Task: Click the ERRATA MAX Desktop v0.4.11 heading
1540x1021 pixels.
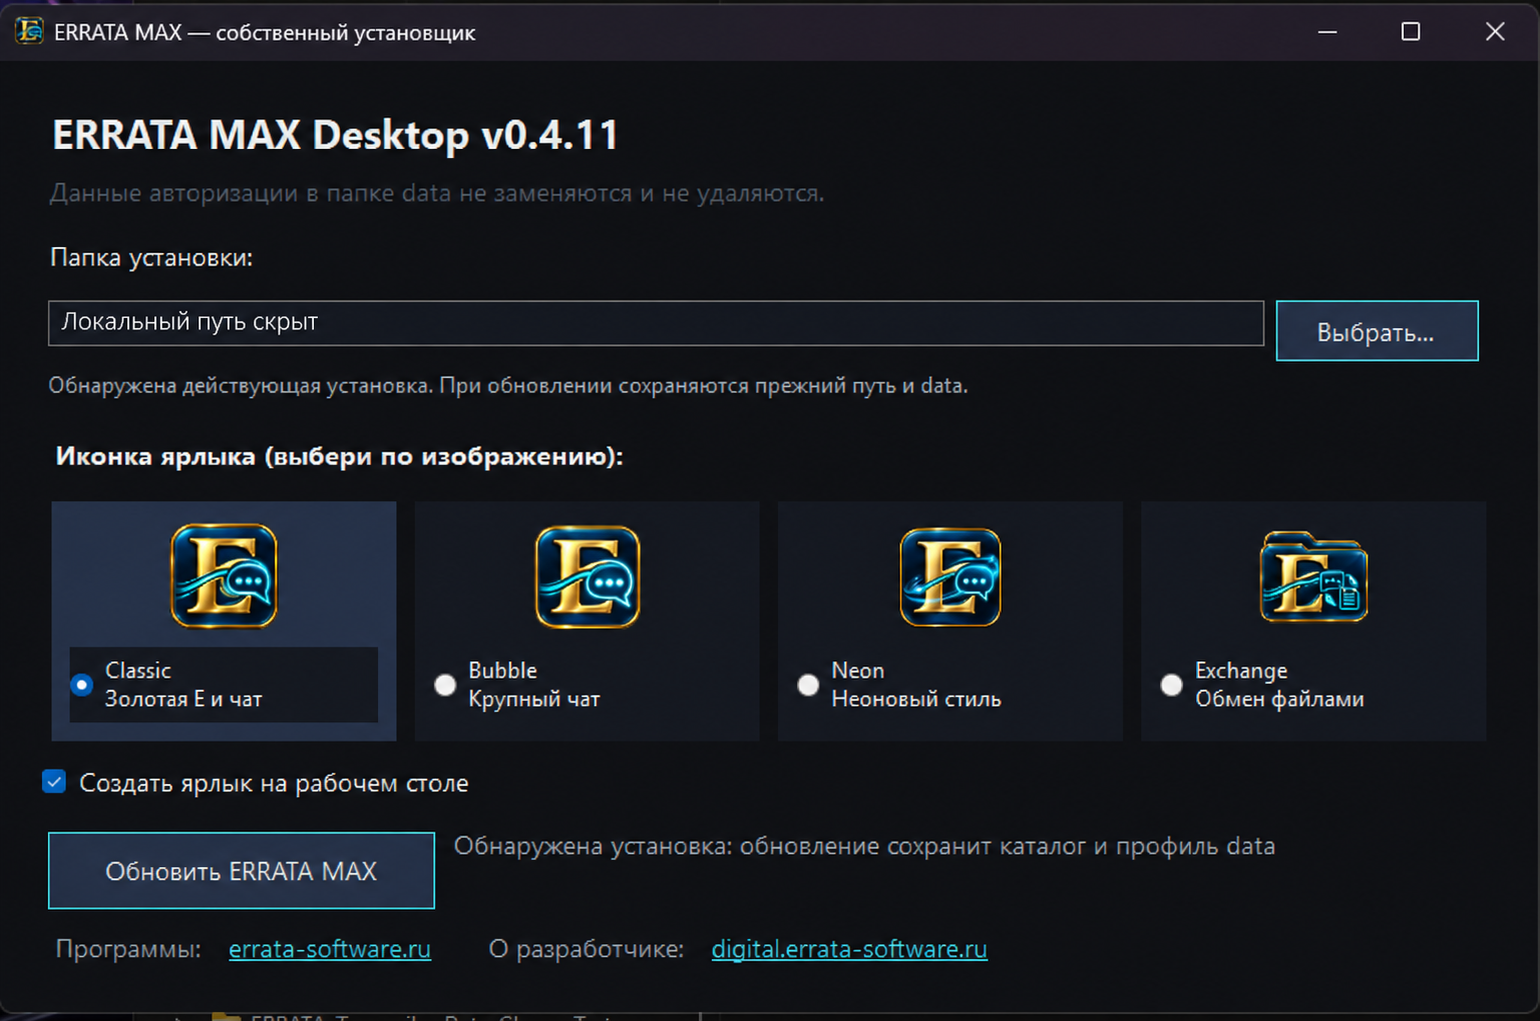Action: [336, 135]
